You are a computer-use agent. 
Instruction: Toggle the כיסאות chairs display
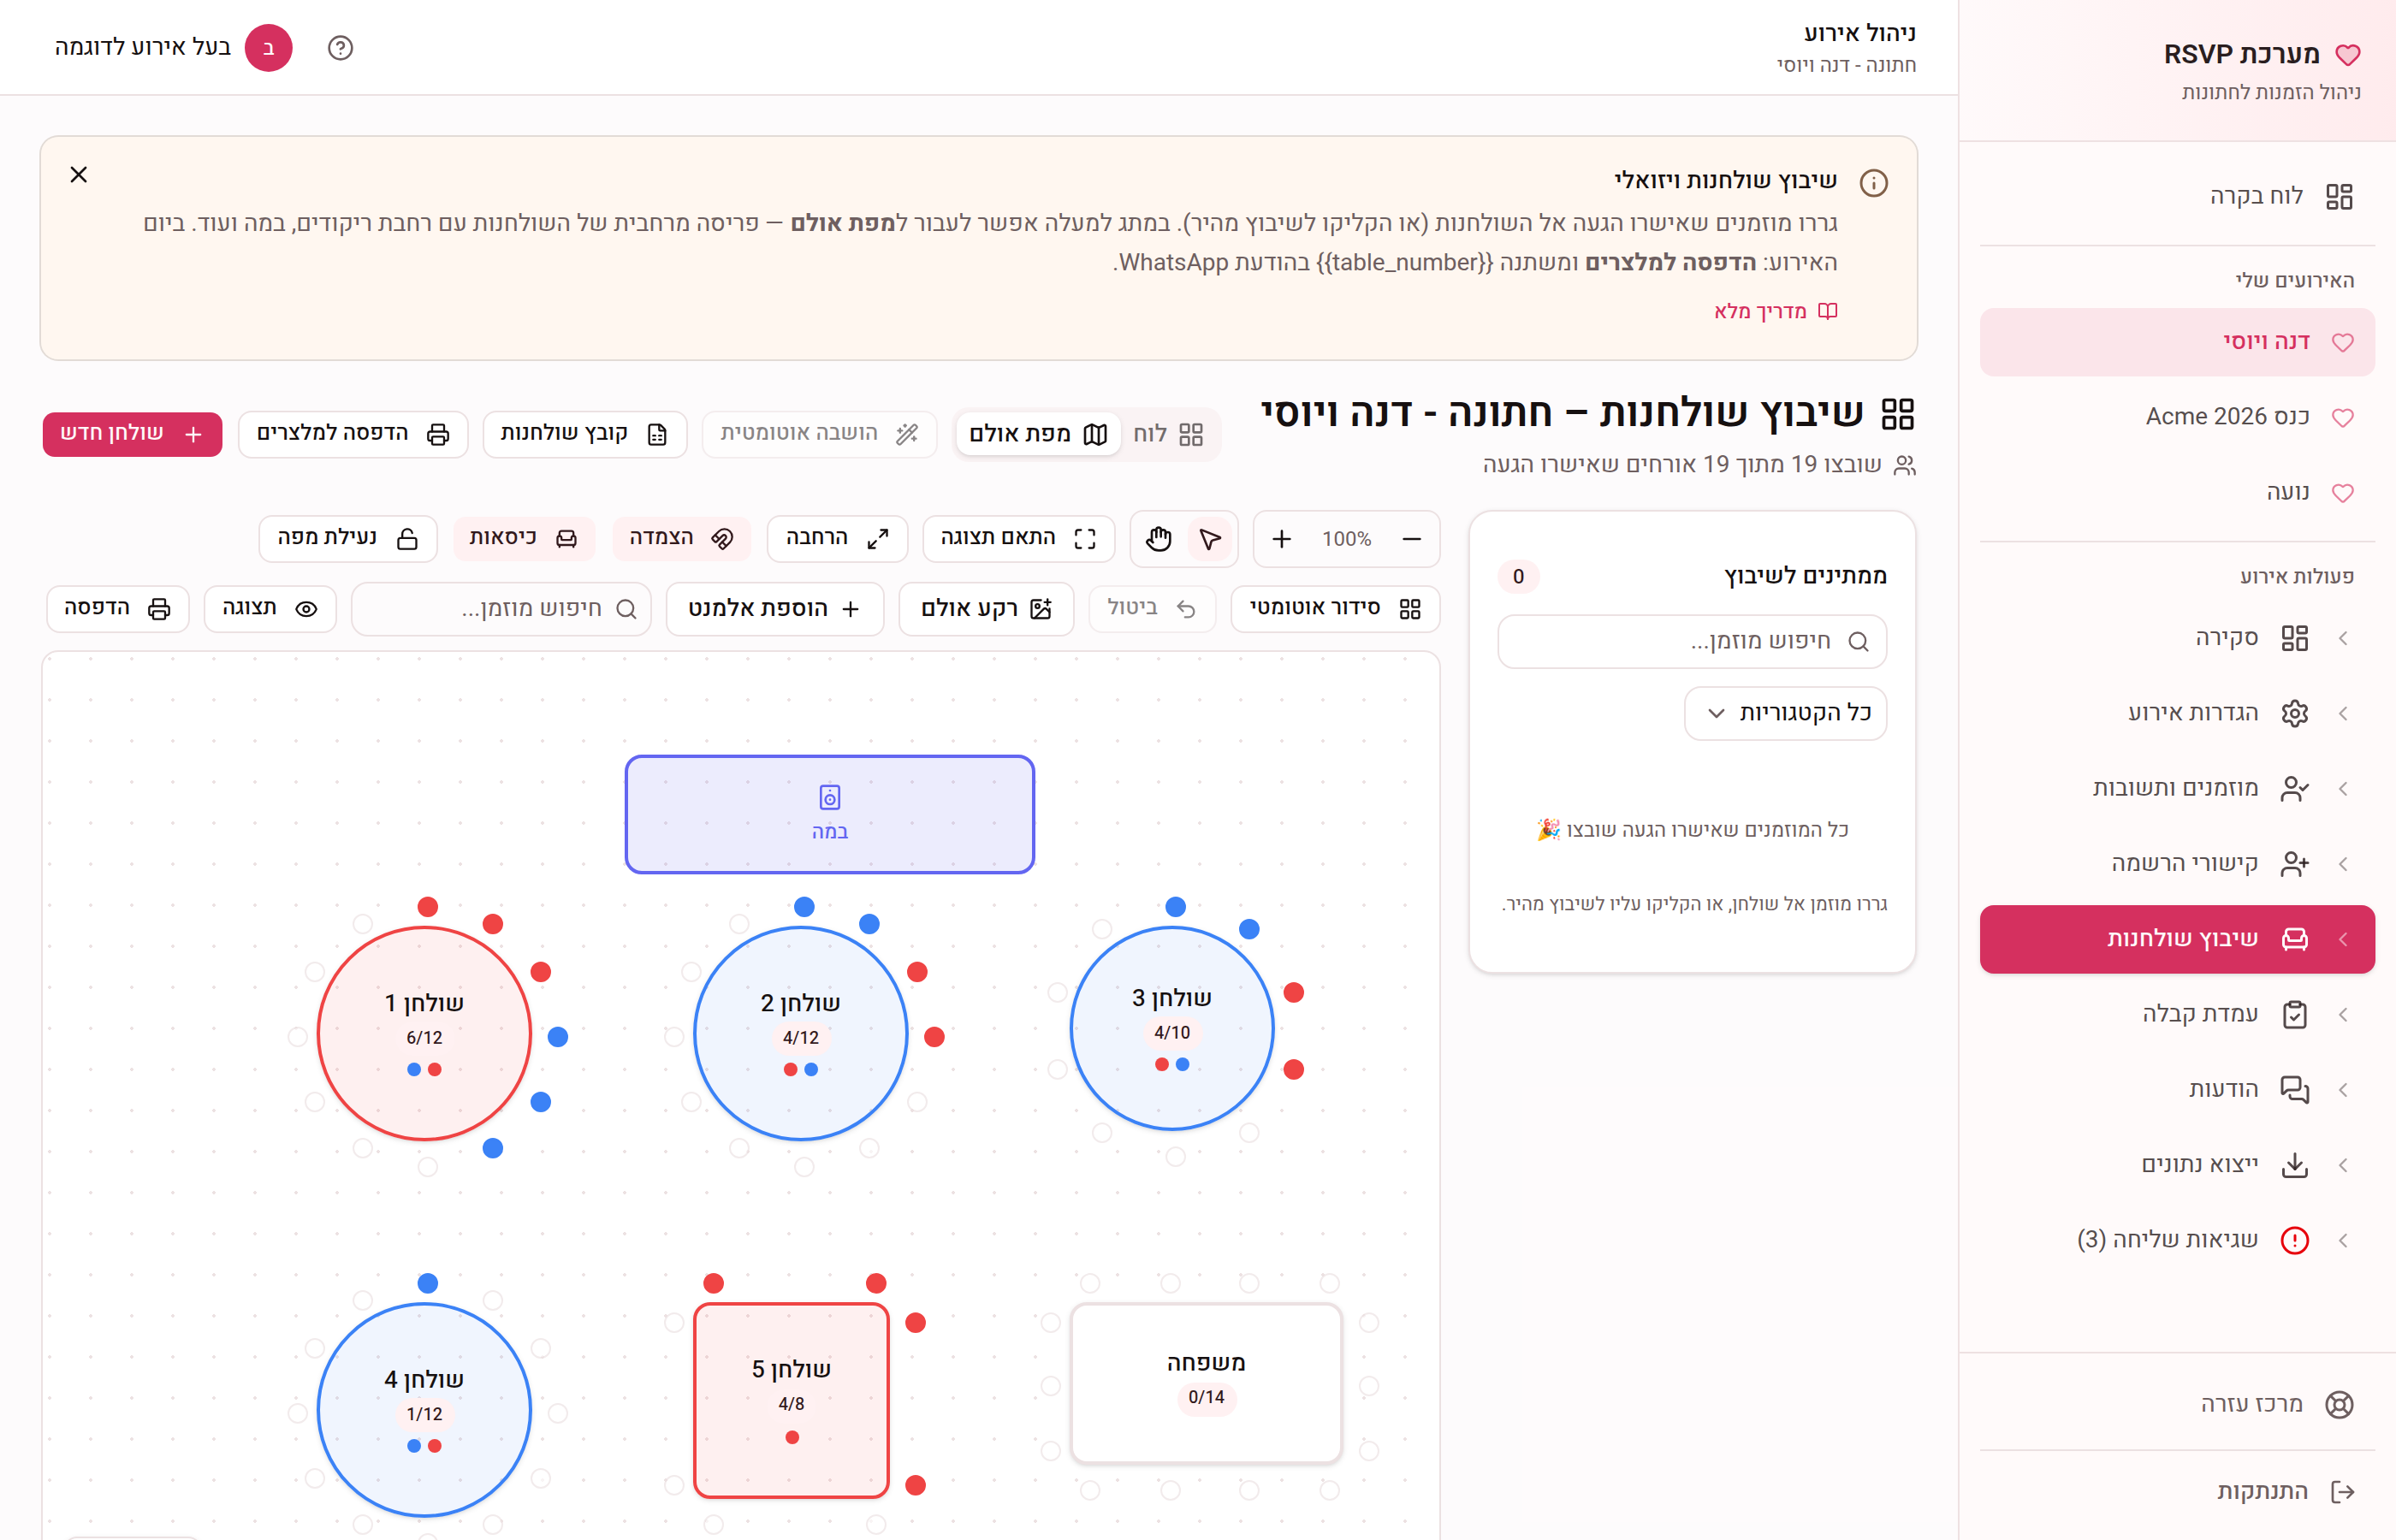(x=524, y=539)
